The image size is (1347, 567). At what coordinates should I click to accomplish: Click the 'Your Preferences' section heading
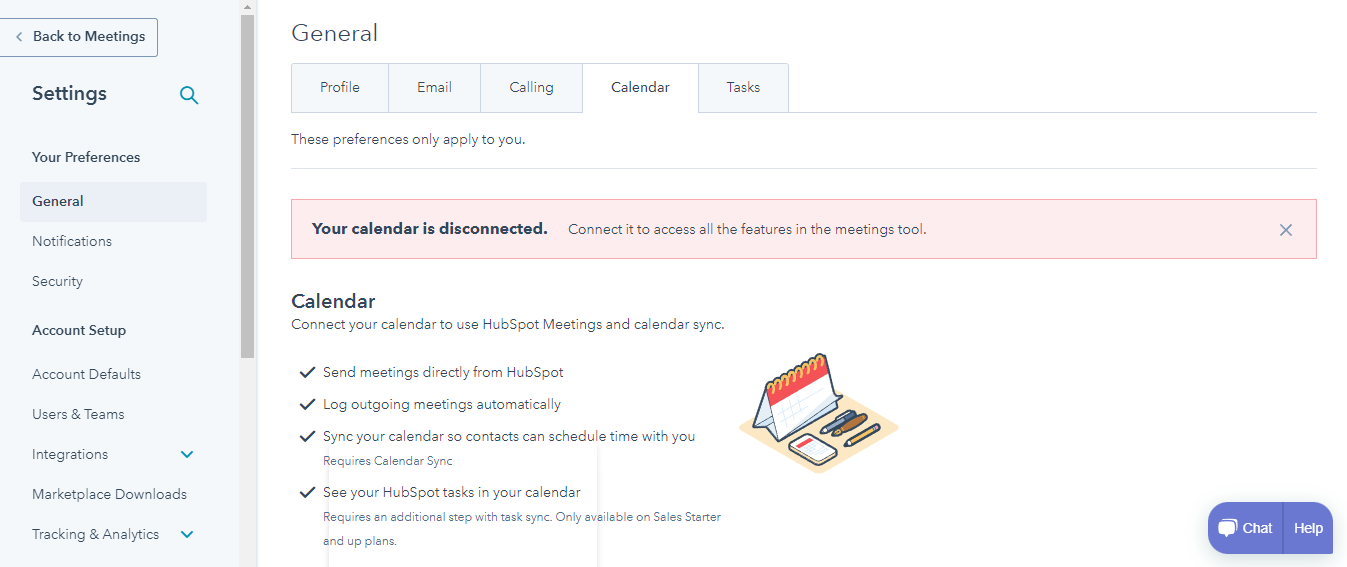tap(86, 157)
